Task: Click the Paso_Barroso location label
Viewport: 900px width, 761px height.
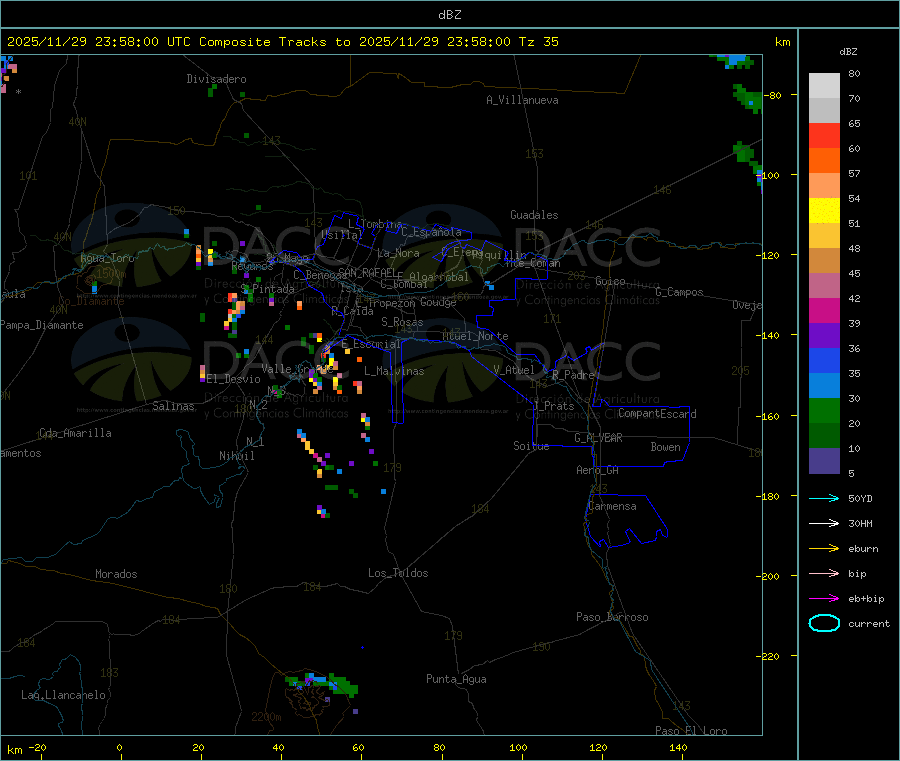Action: coord(612,617)
